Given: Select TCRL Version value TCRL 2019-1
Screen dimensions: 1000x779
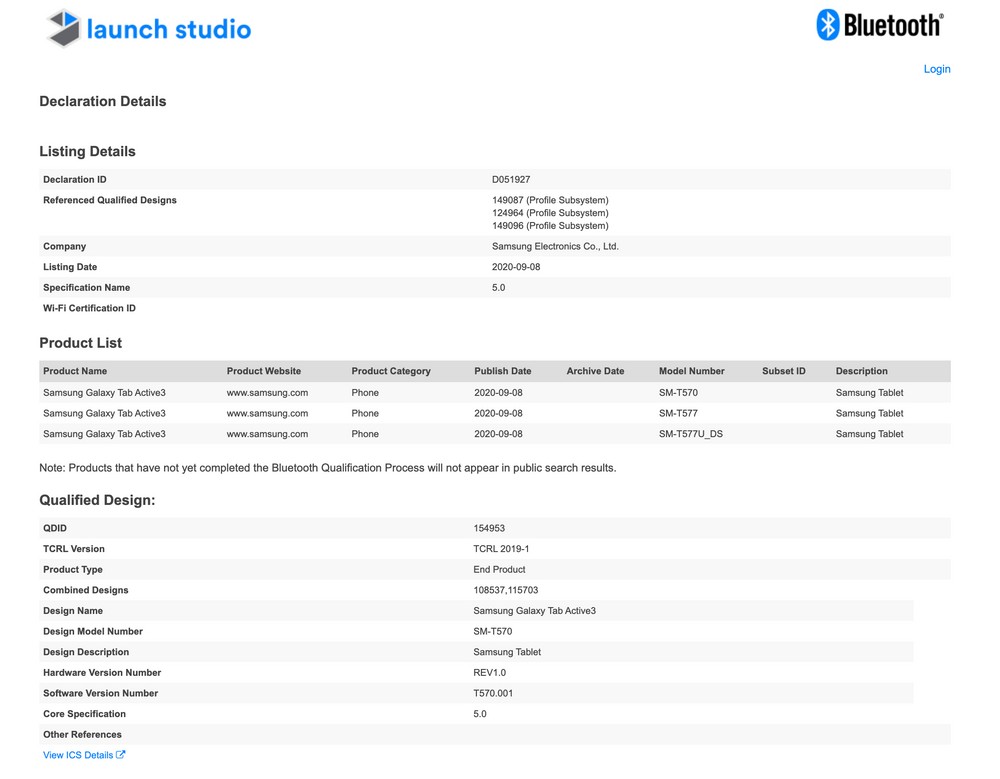Looking at the screenshot, I should point(501,549).
